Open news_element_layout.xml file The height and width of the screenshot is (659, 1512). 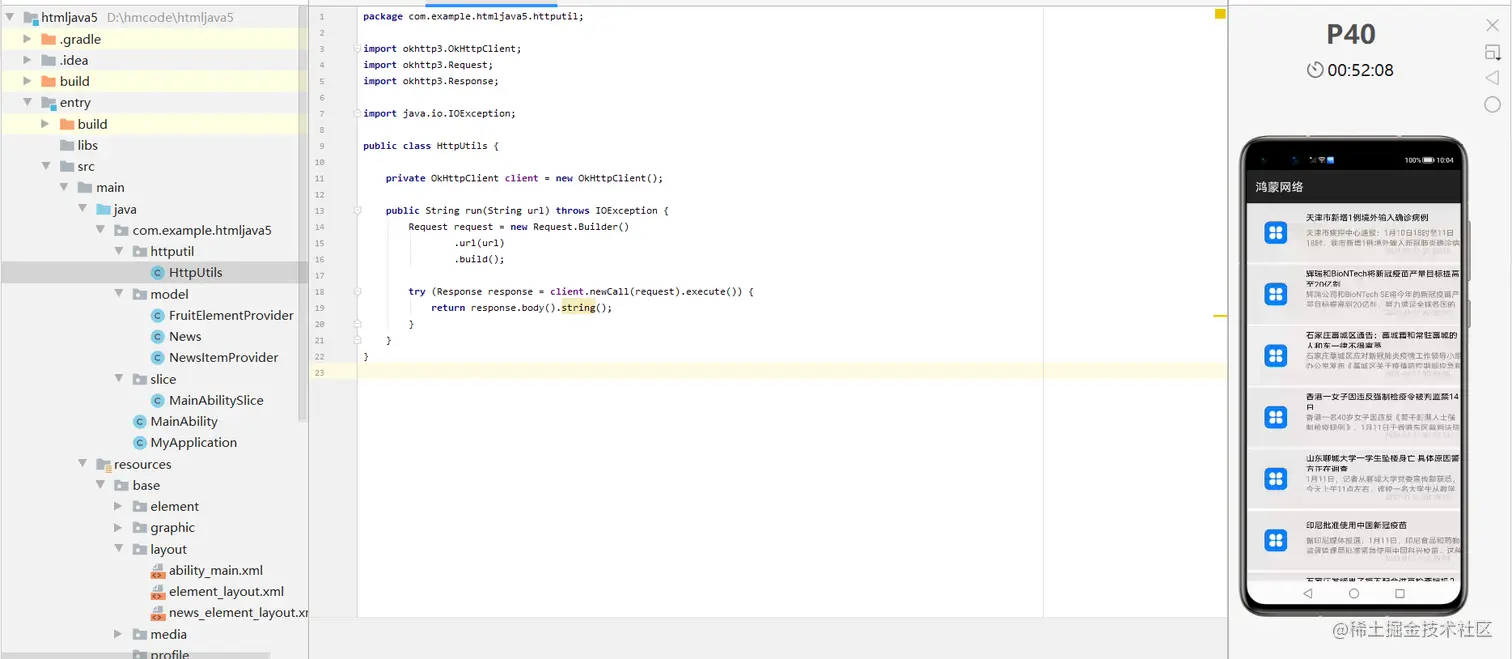[x=238, y=612]
